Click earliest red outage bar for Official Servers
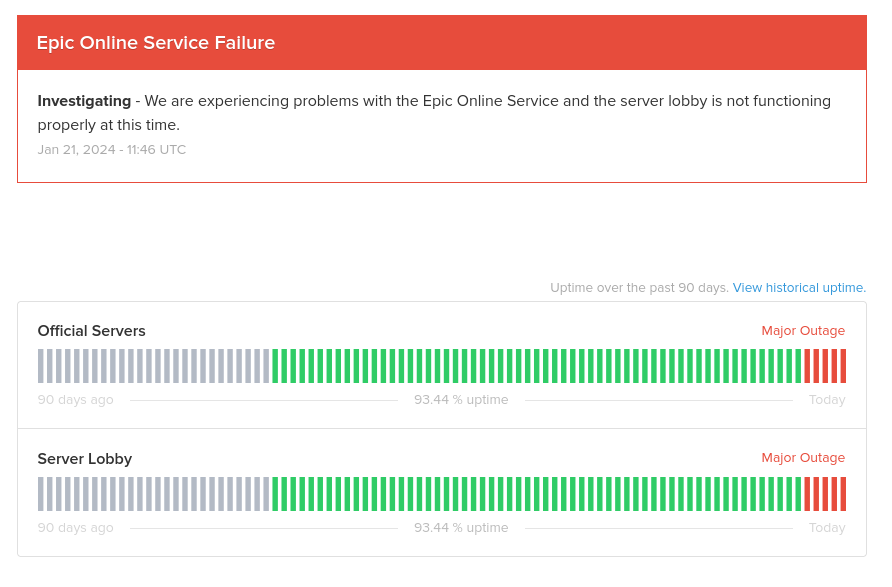 click(x=807, y=366)
